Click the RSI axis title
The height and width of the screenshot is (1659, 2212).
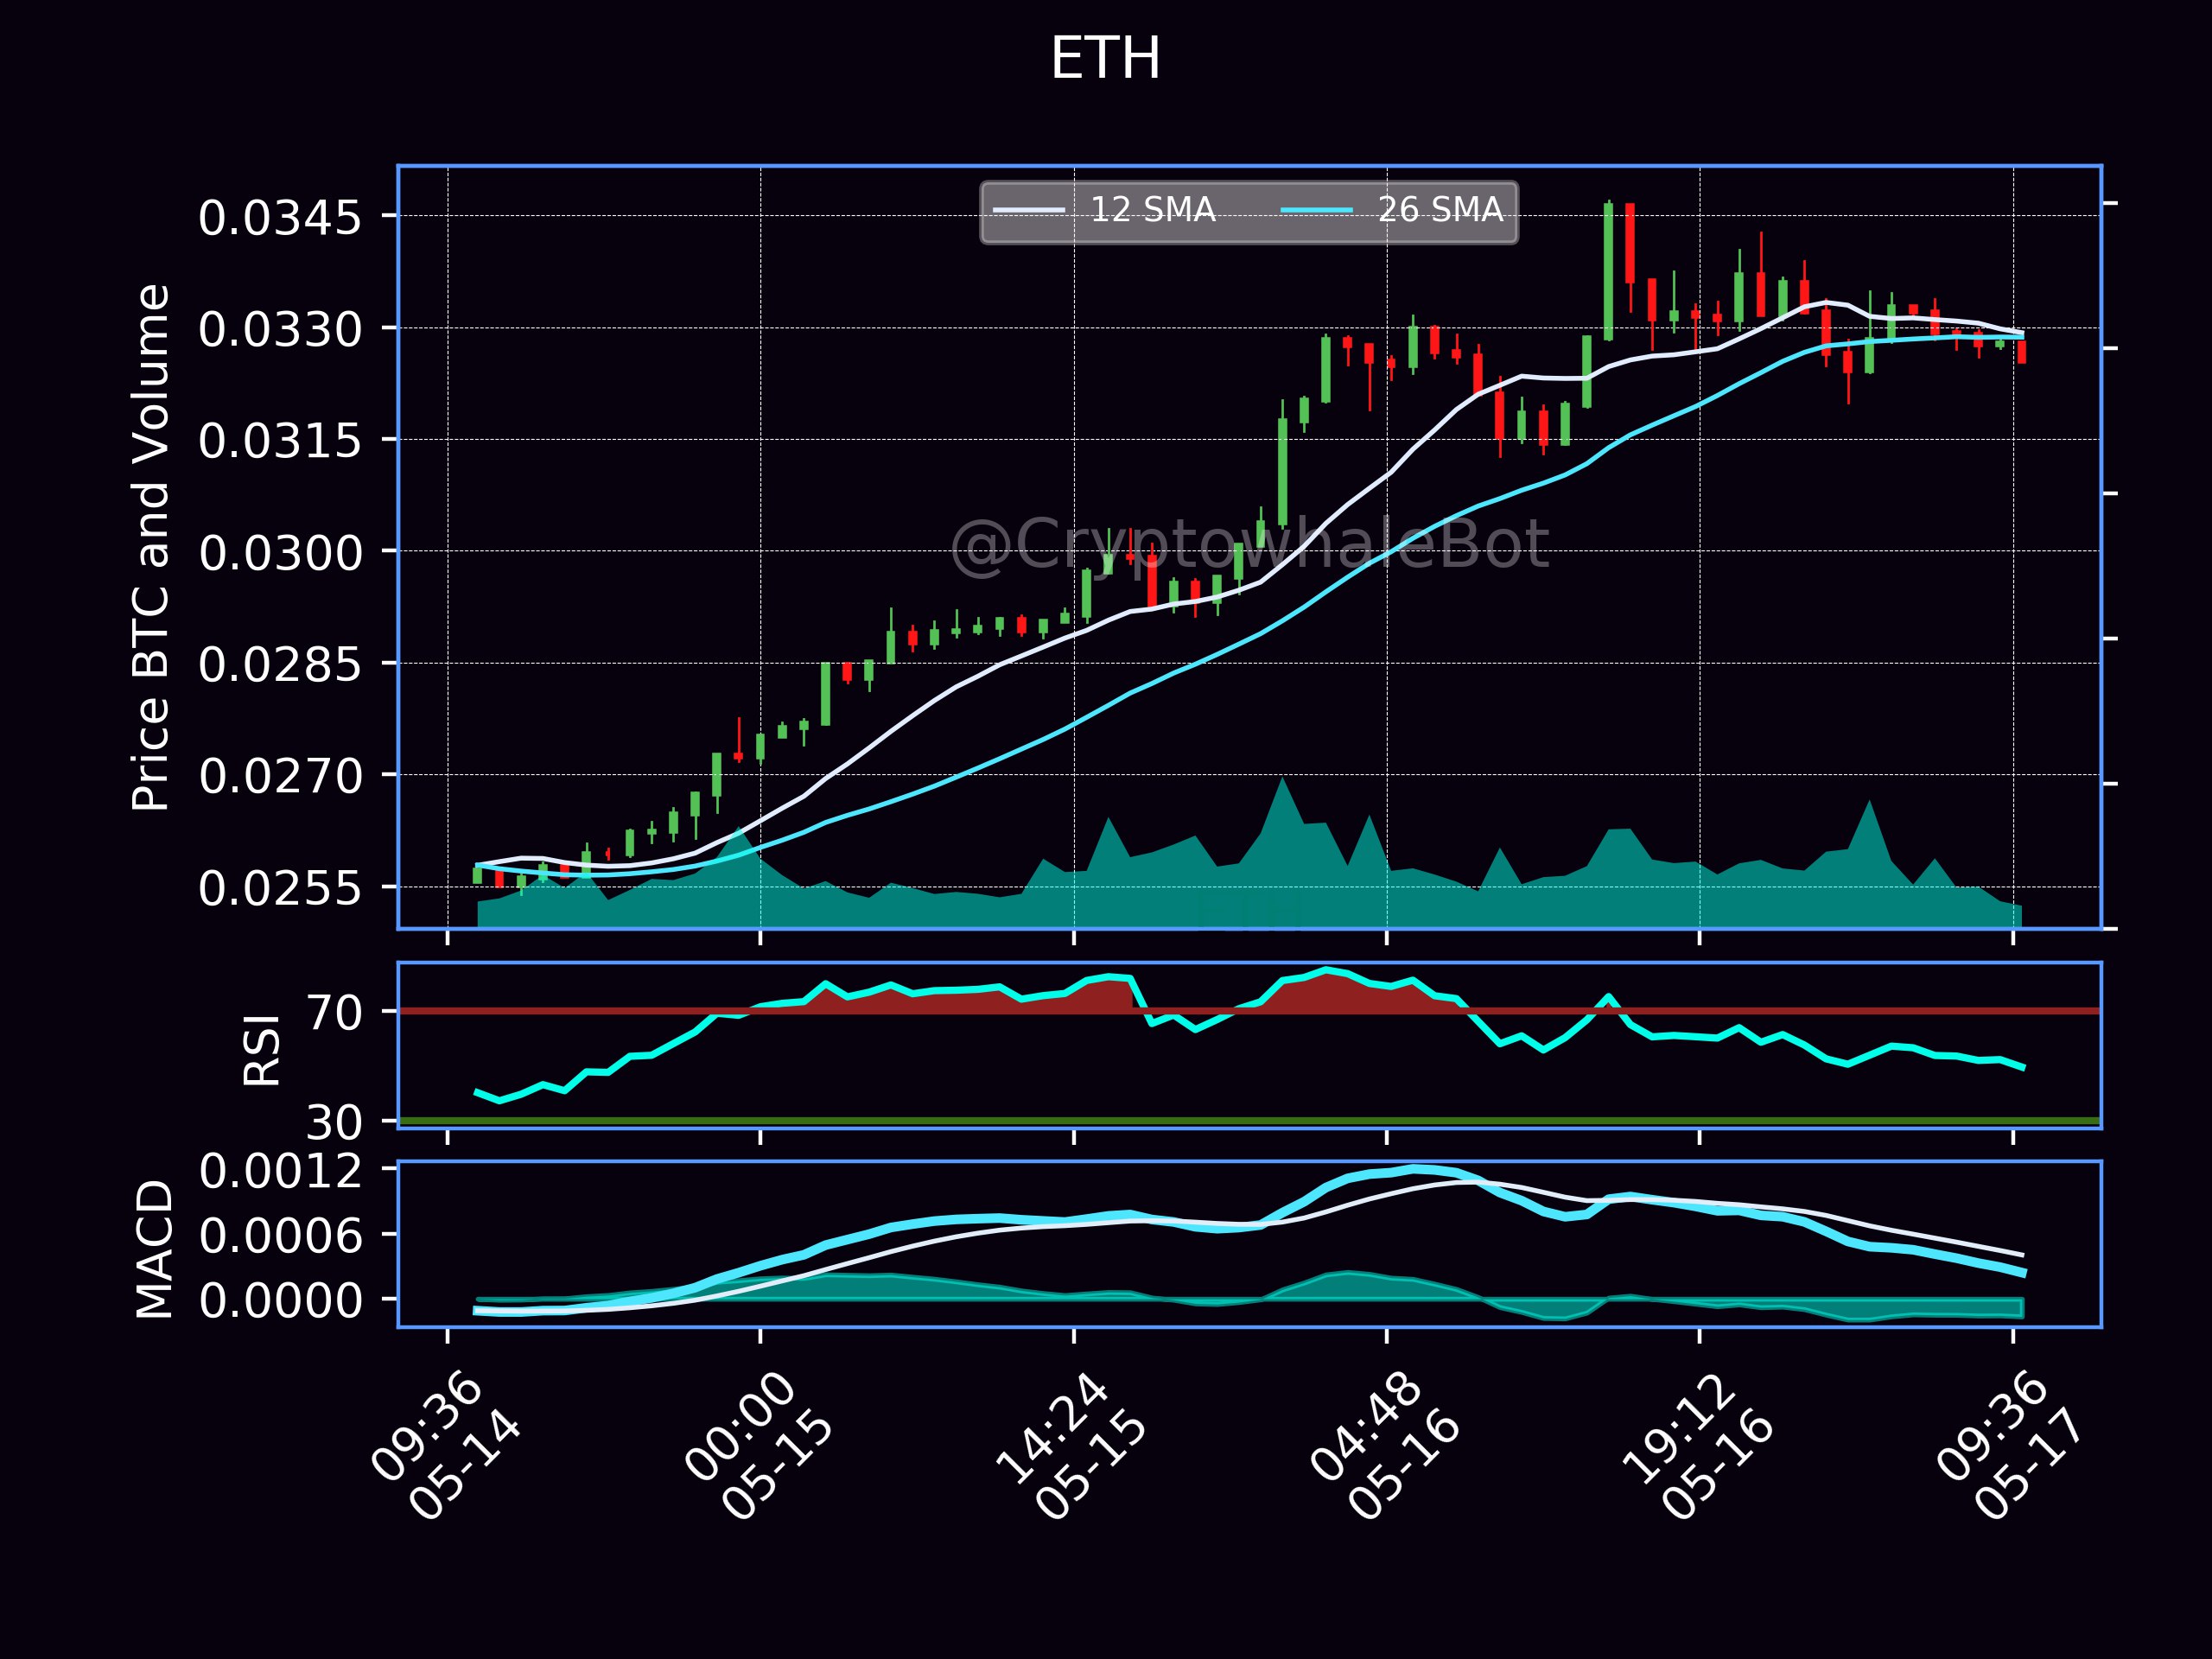point(262,1049)
